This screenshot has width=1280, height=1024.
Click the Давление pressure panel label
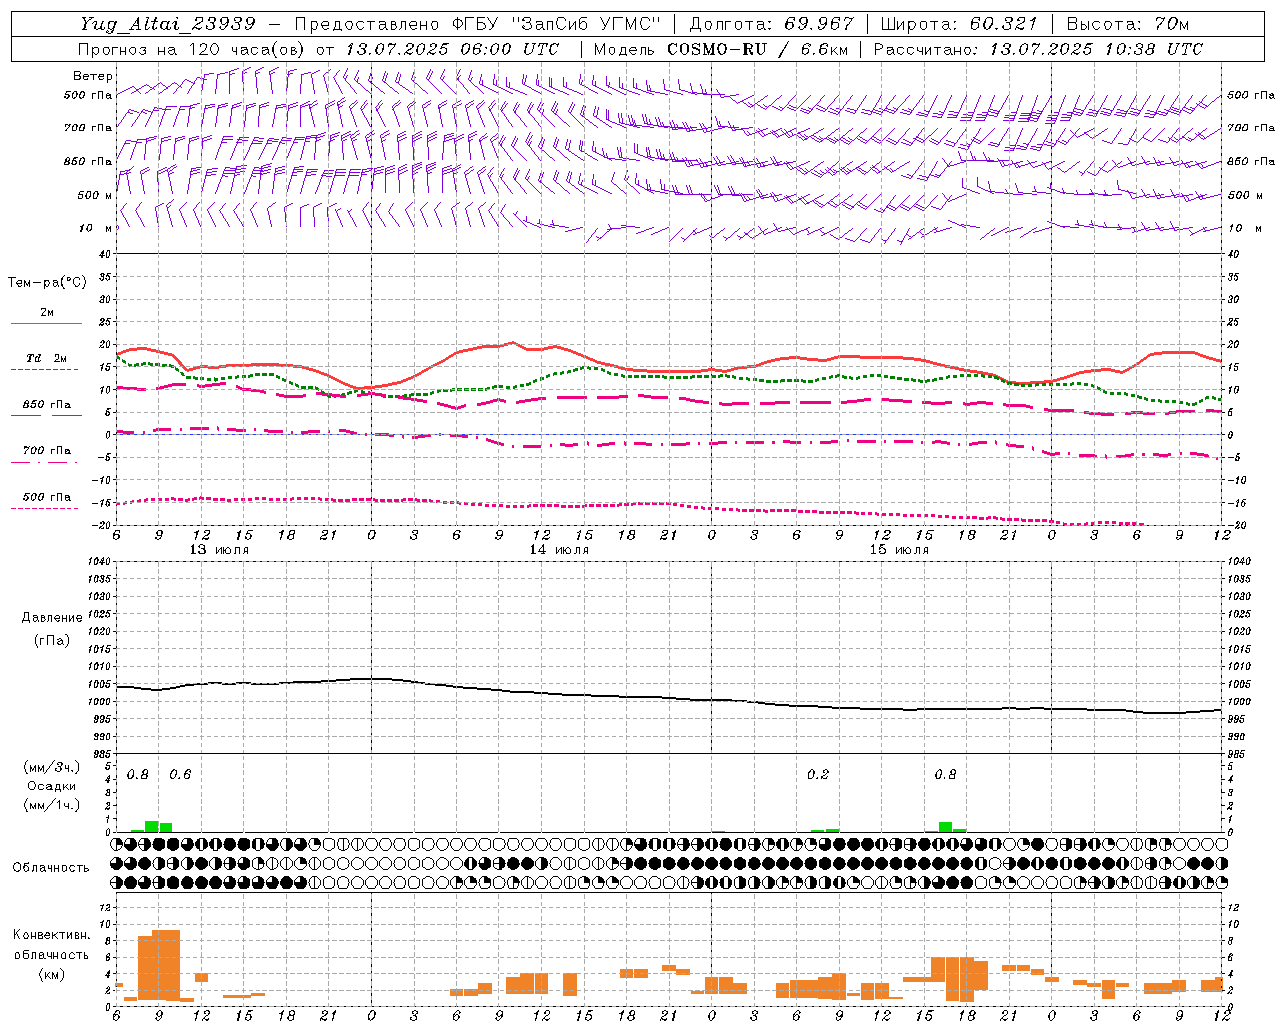click(52, 618)
